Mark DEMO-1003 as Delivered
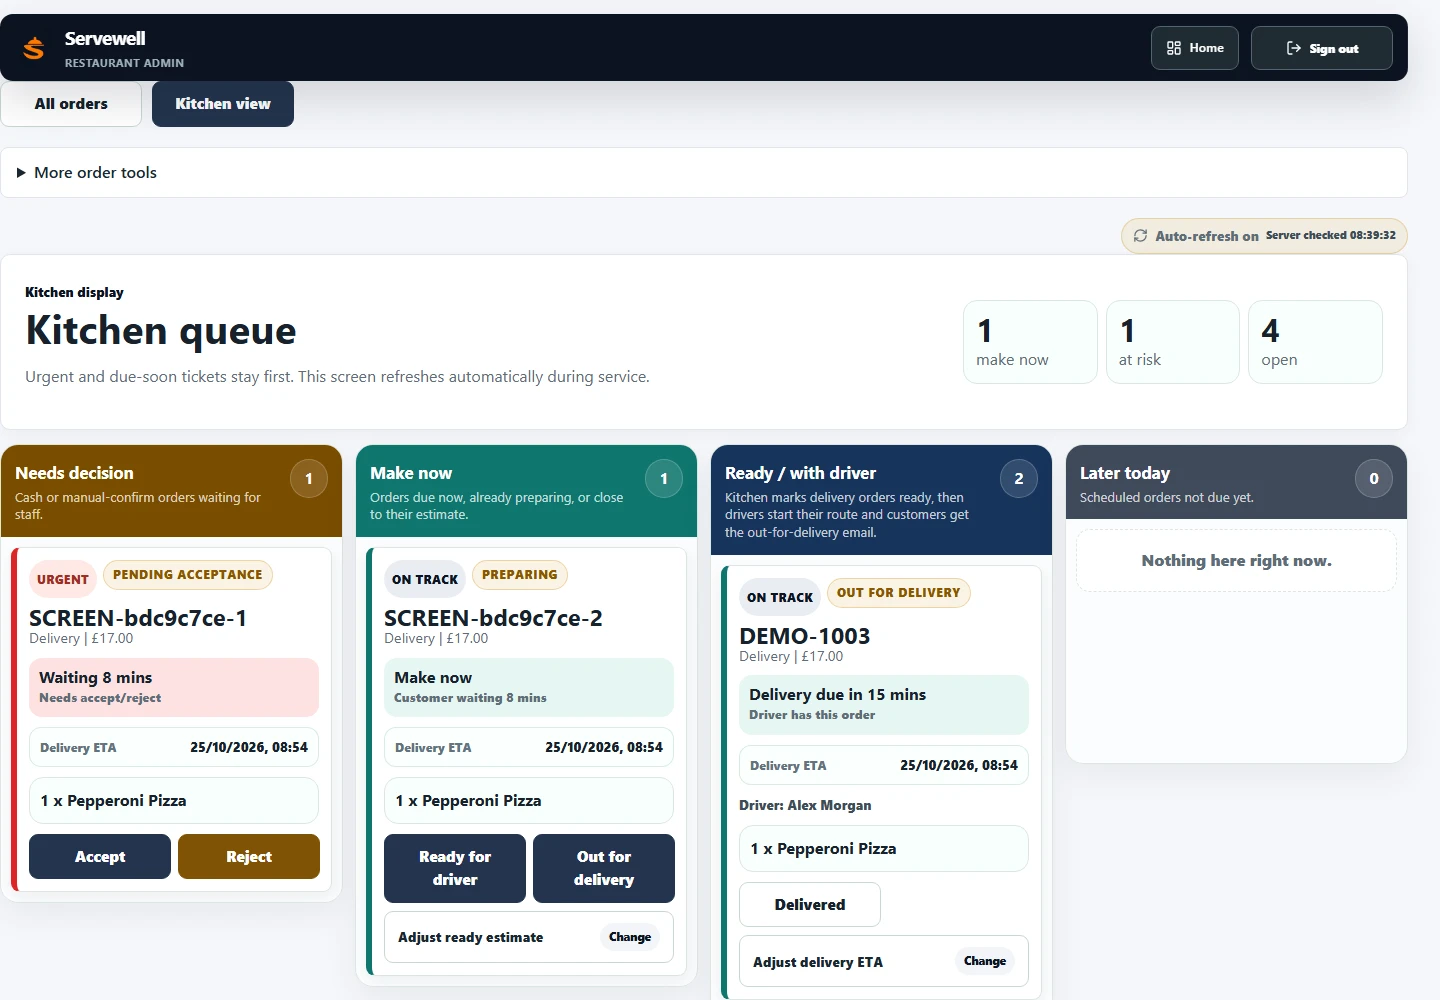This screenshot has height=1000, width=1440. [x=810, y=905]
